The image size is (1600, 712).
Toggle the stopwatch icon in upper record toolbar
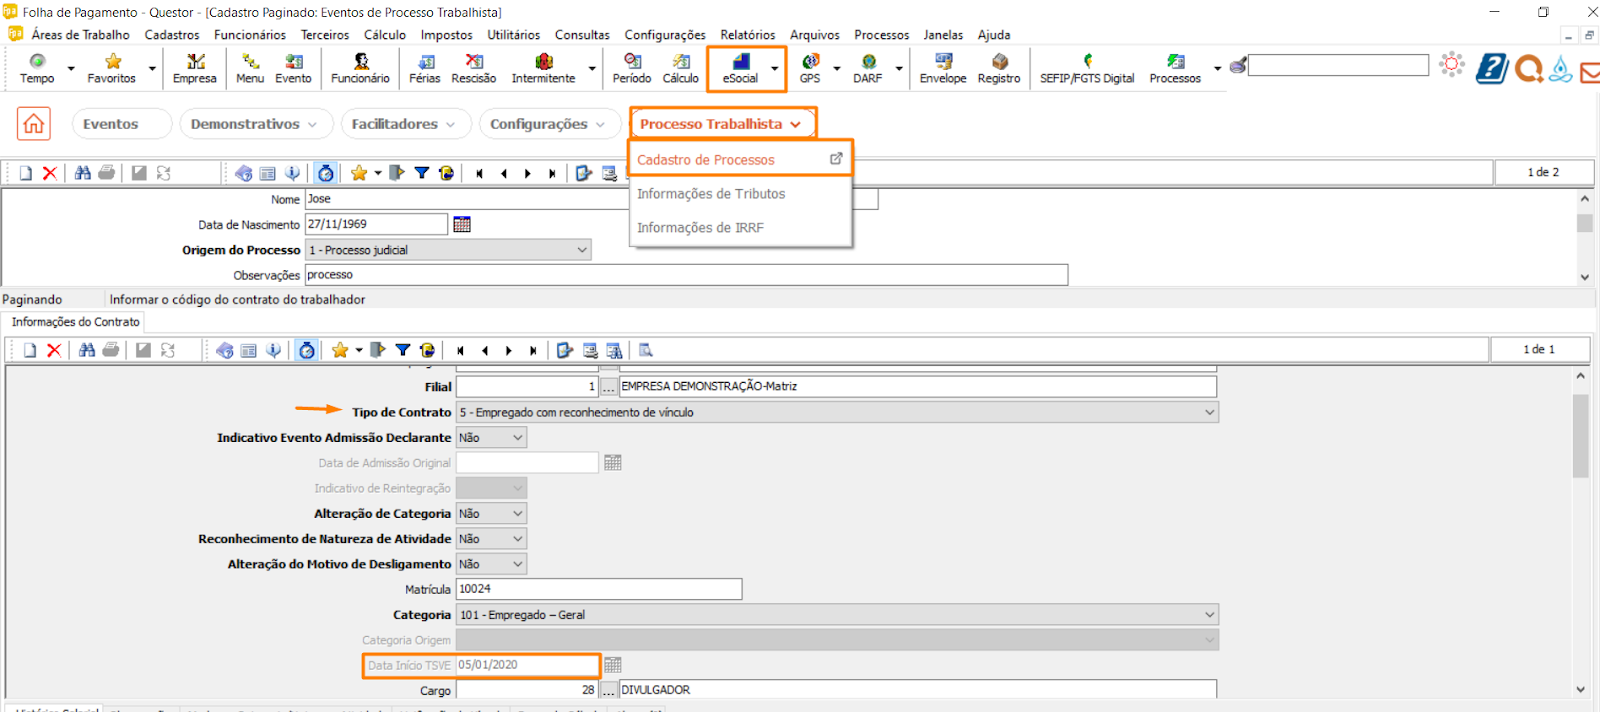pos(326,173)
